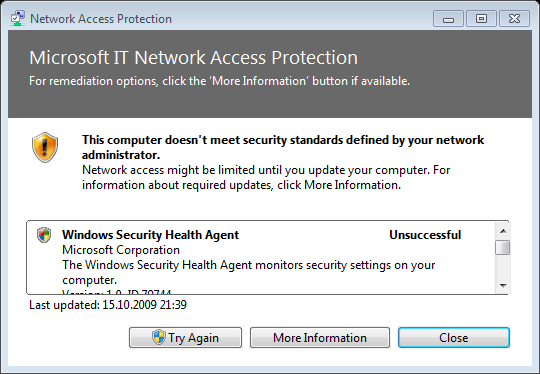Screen dimensions: 540x374
Task: Click the Close button at bottom right
Action: point(454,337)
